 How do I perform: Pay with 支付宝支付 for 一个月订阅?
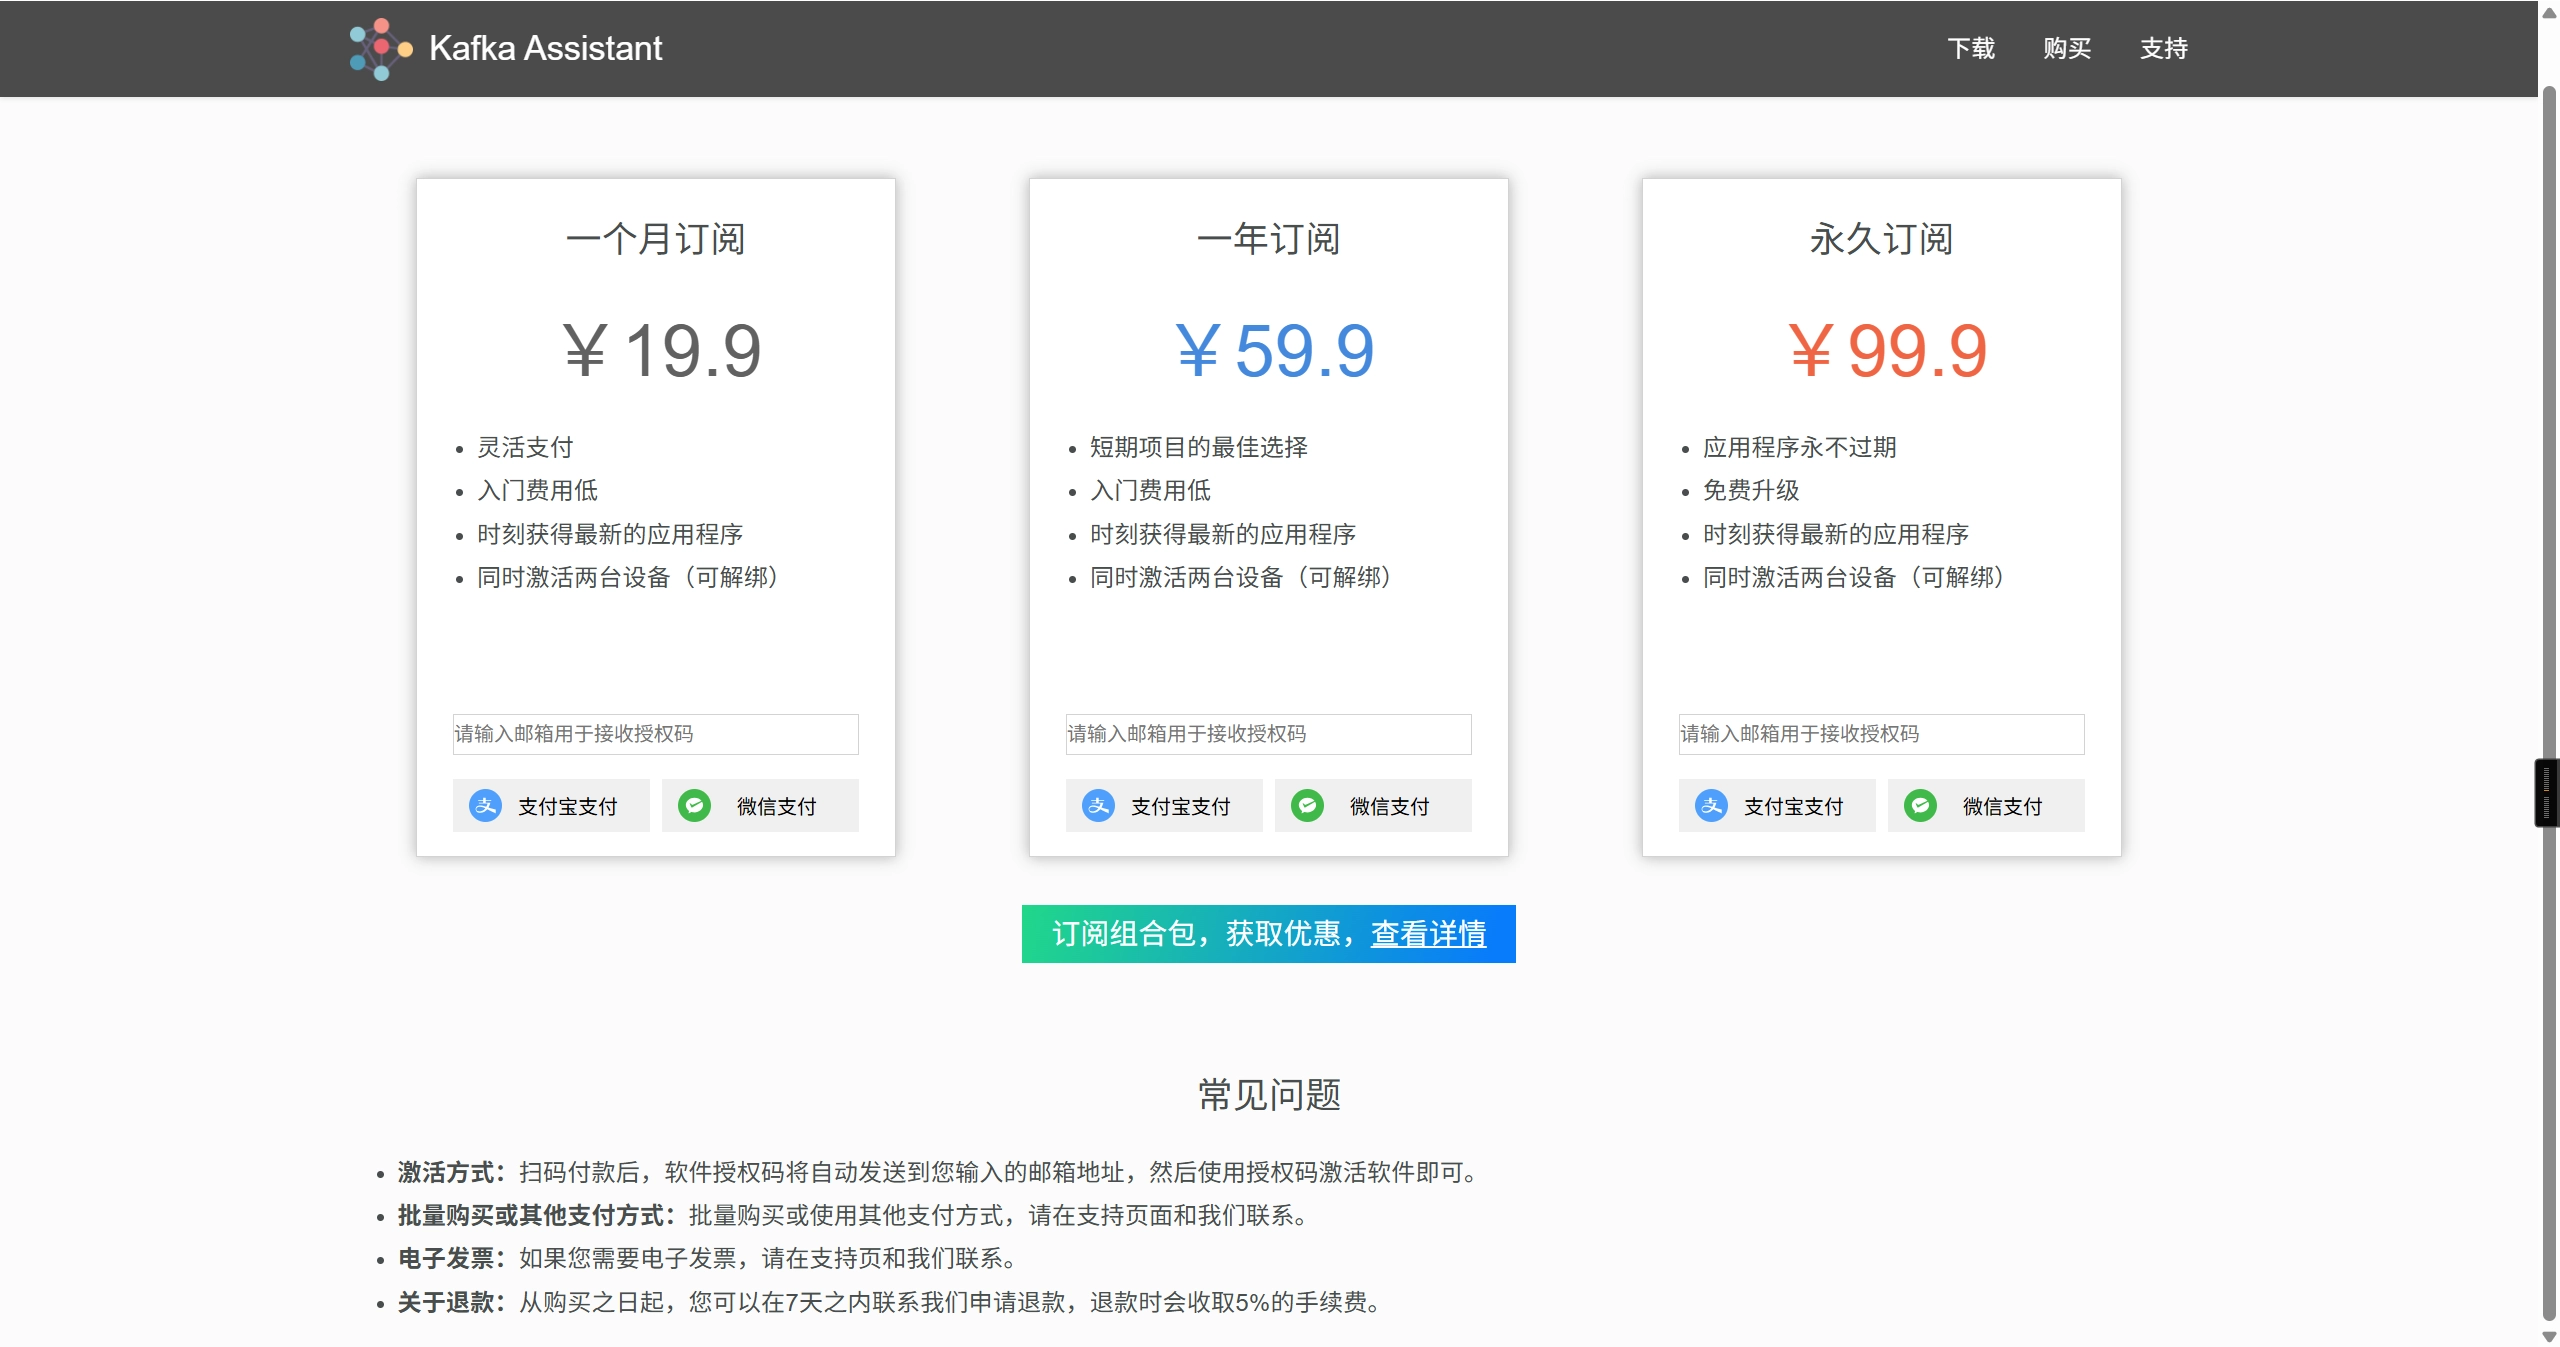(551, 806)
